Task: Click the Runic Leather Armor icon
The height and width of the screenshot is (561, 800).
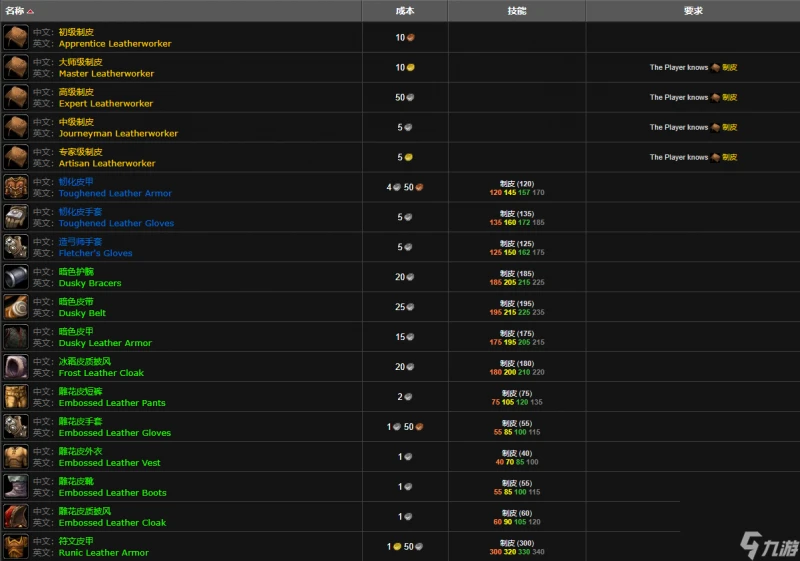Action: tap(16, 547)
